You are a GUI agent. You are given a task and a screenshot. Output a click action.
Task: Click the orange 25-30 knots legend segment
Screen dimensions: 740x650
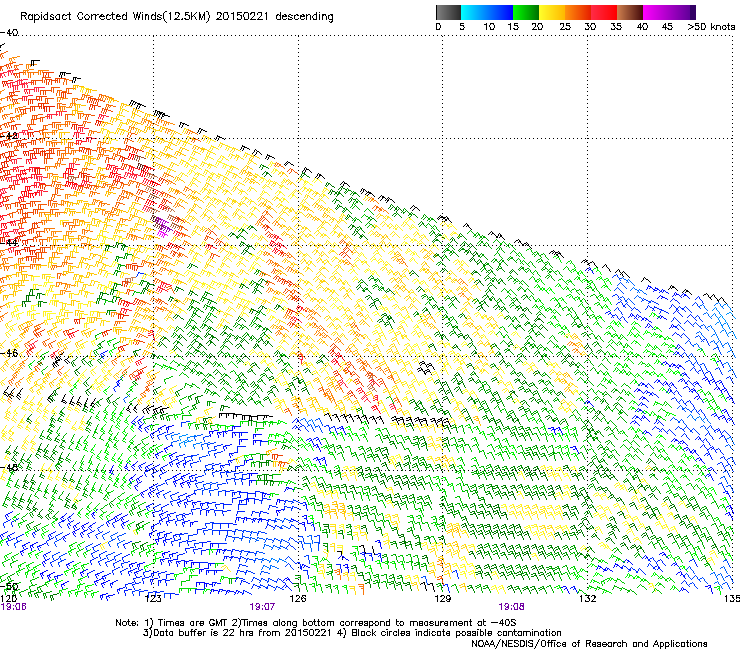578,12
